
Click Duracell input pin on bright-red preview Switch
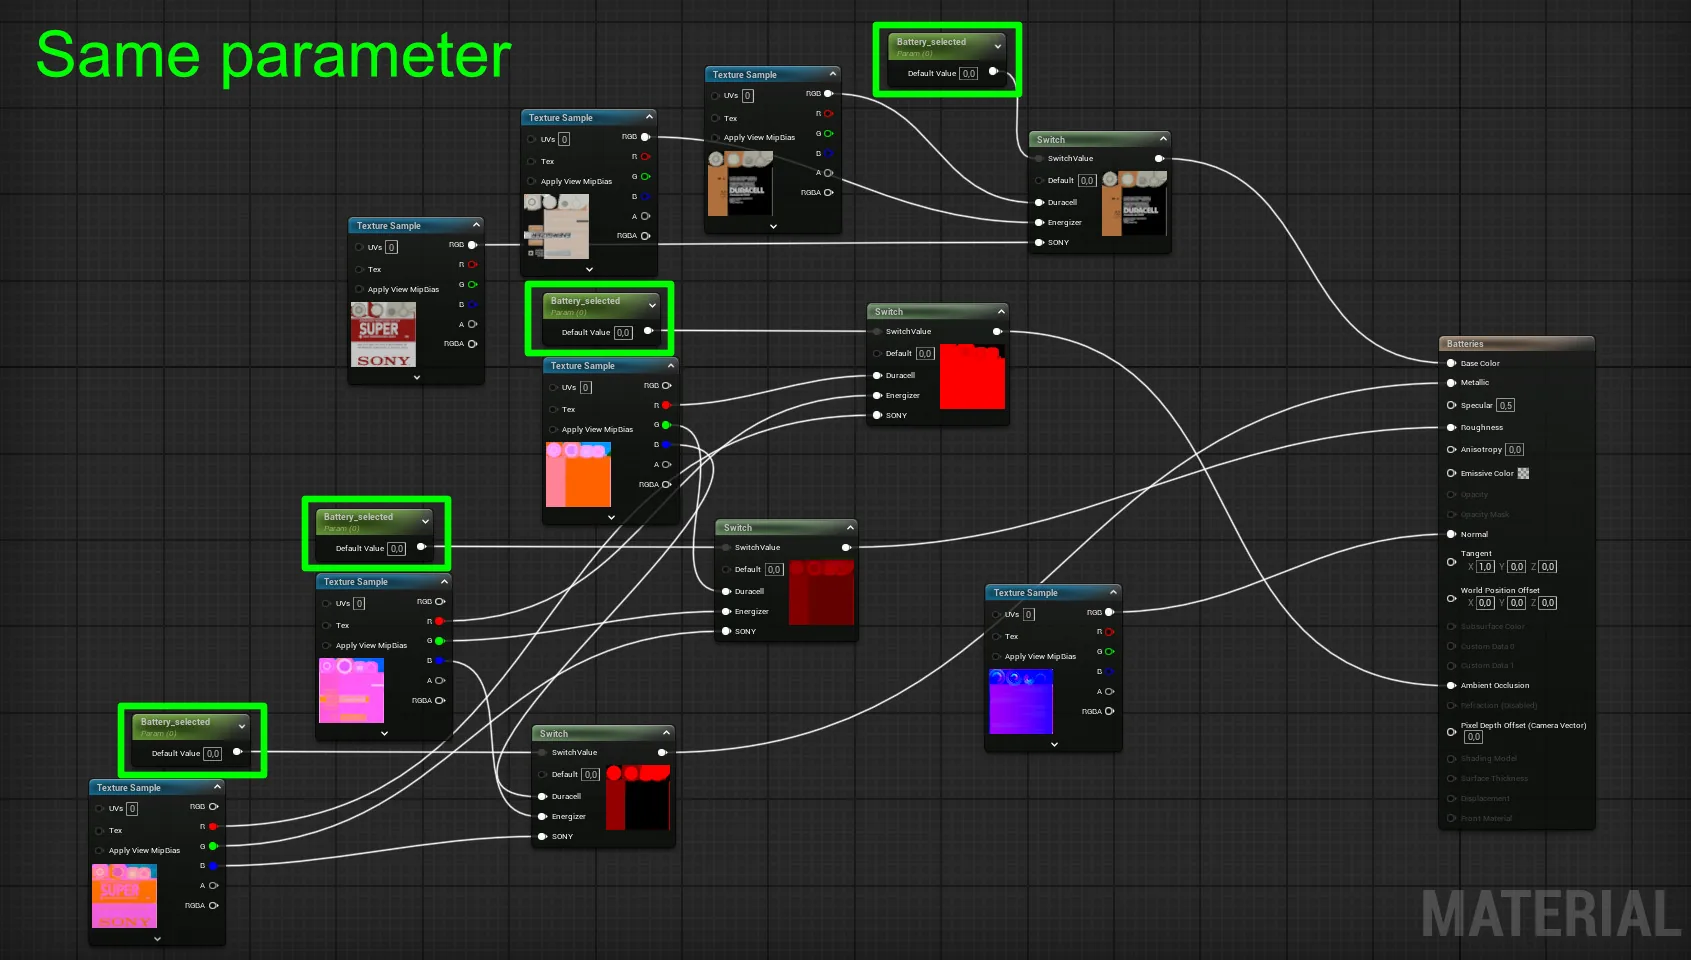click(877, 375)
